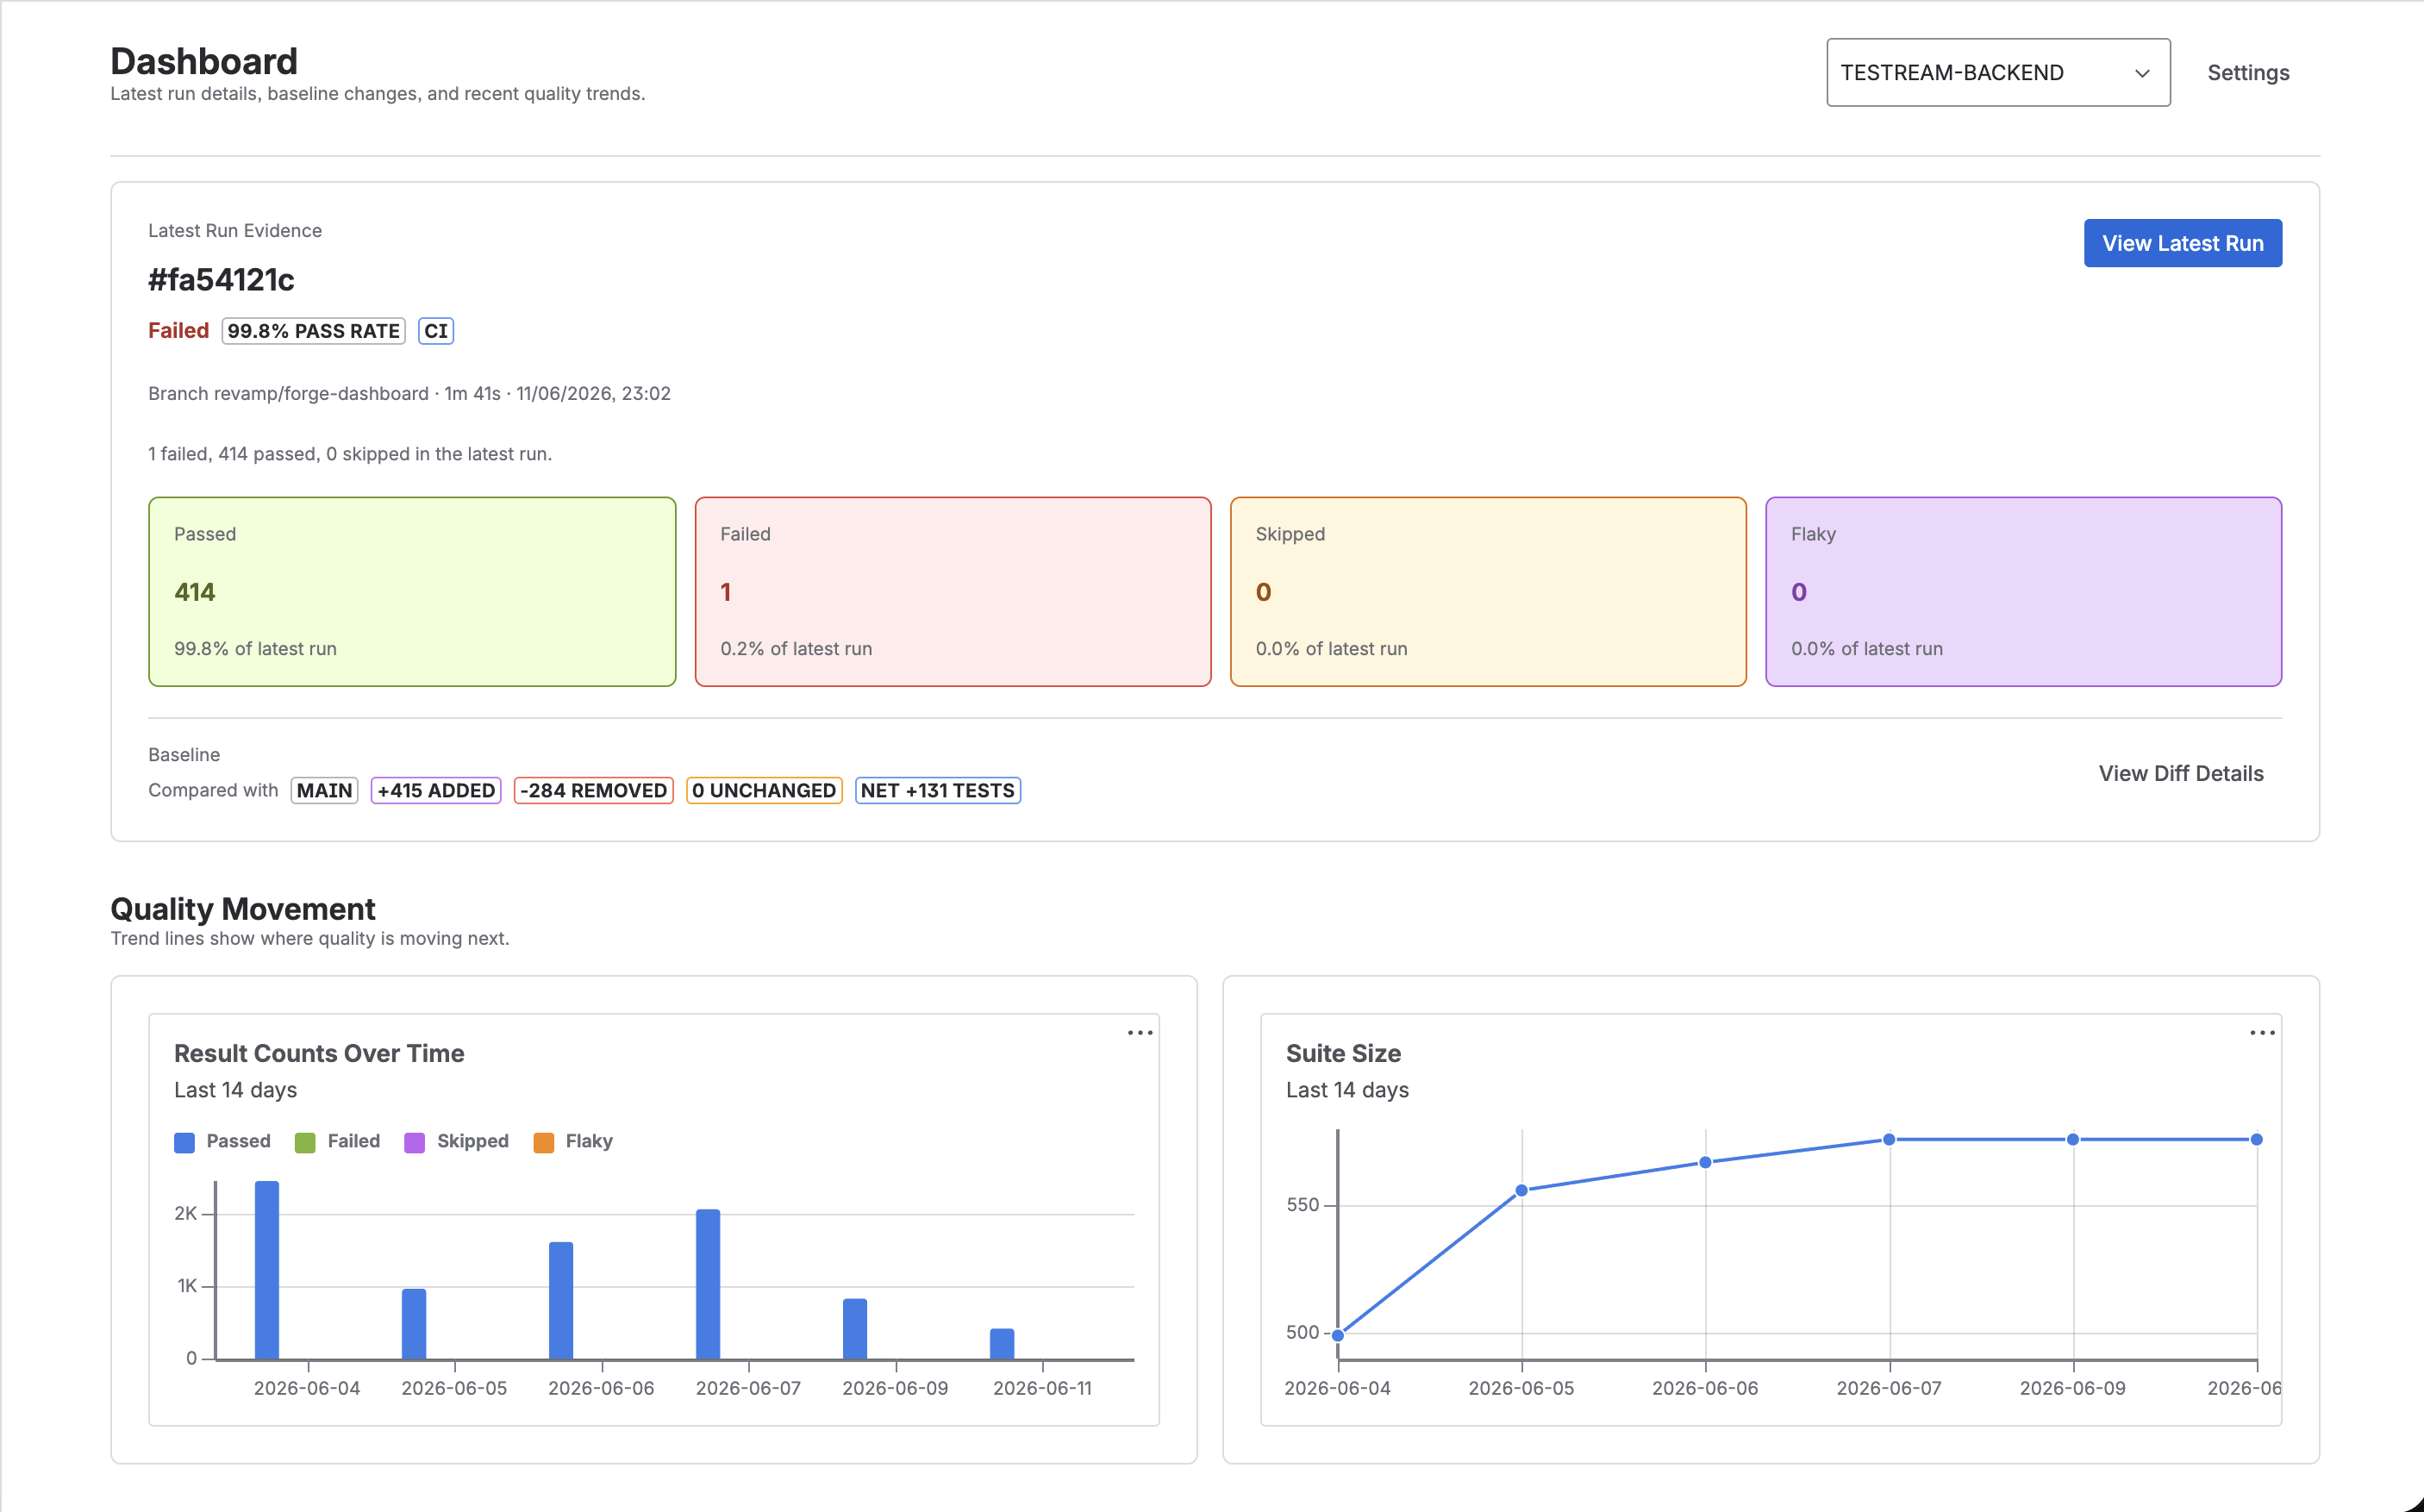Viewport: 2424px width, 1512px height.
Task: Click the 0.2% of latest run text
Action: 796,648
